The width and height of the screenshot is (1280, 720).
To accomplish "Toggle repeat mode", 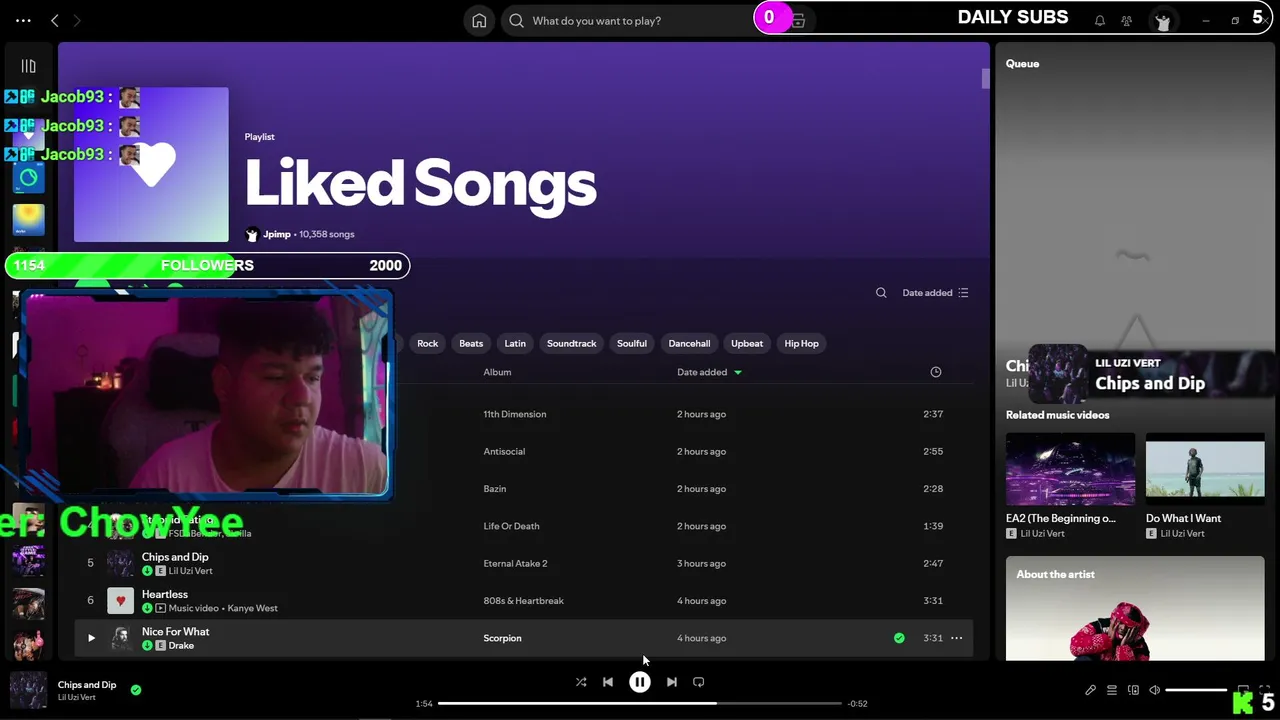I will pos(699,682).
